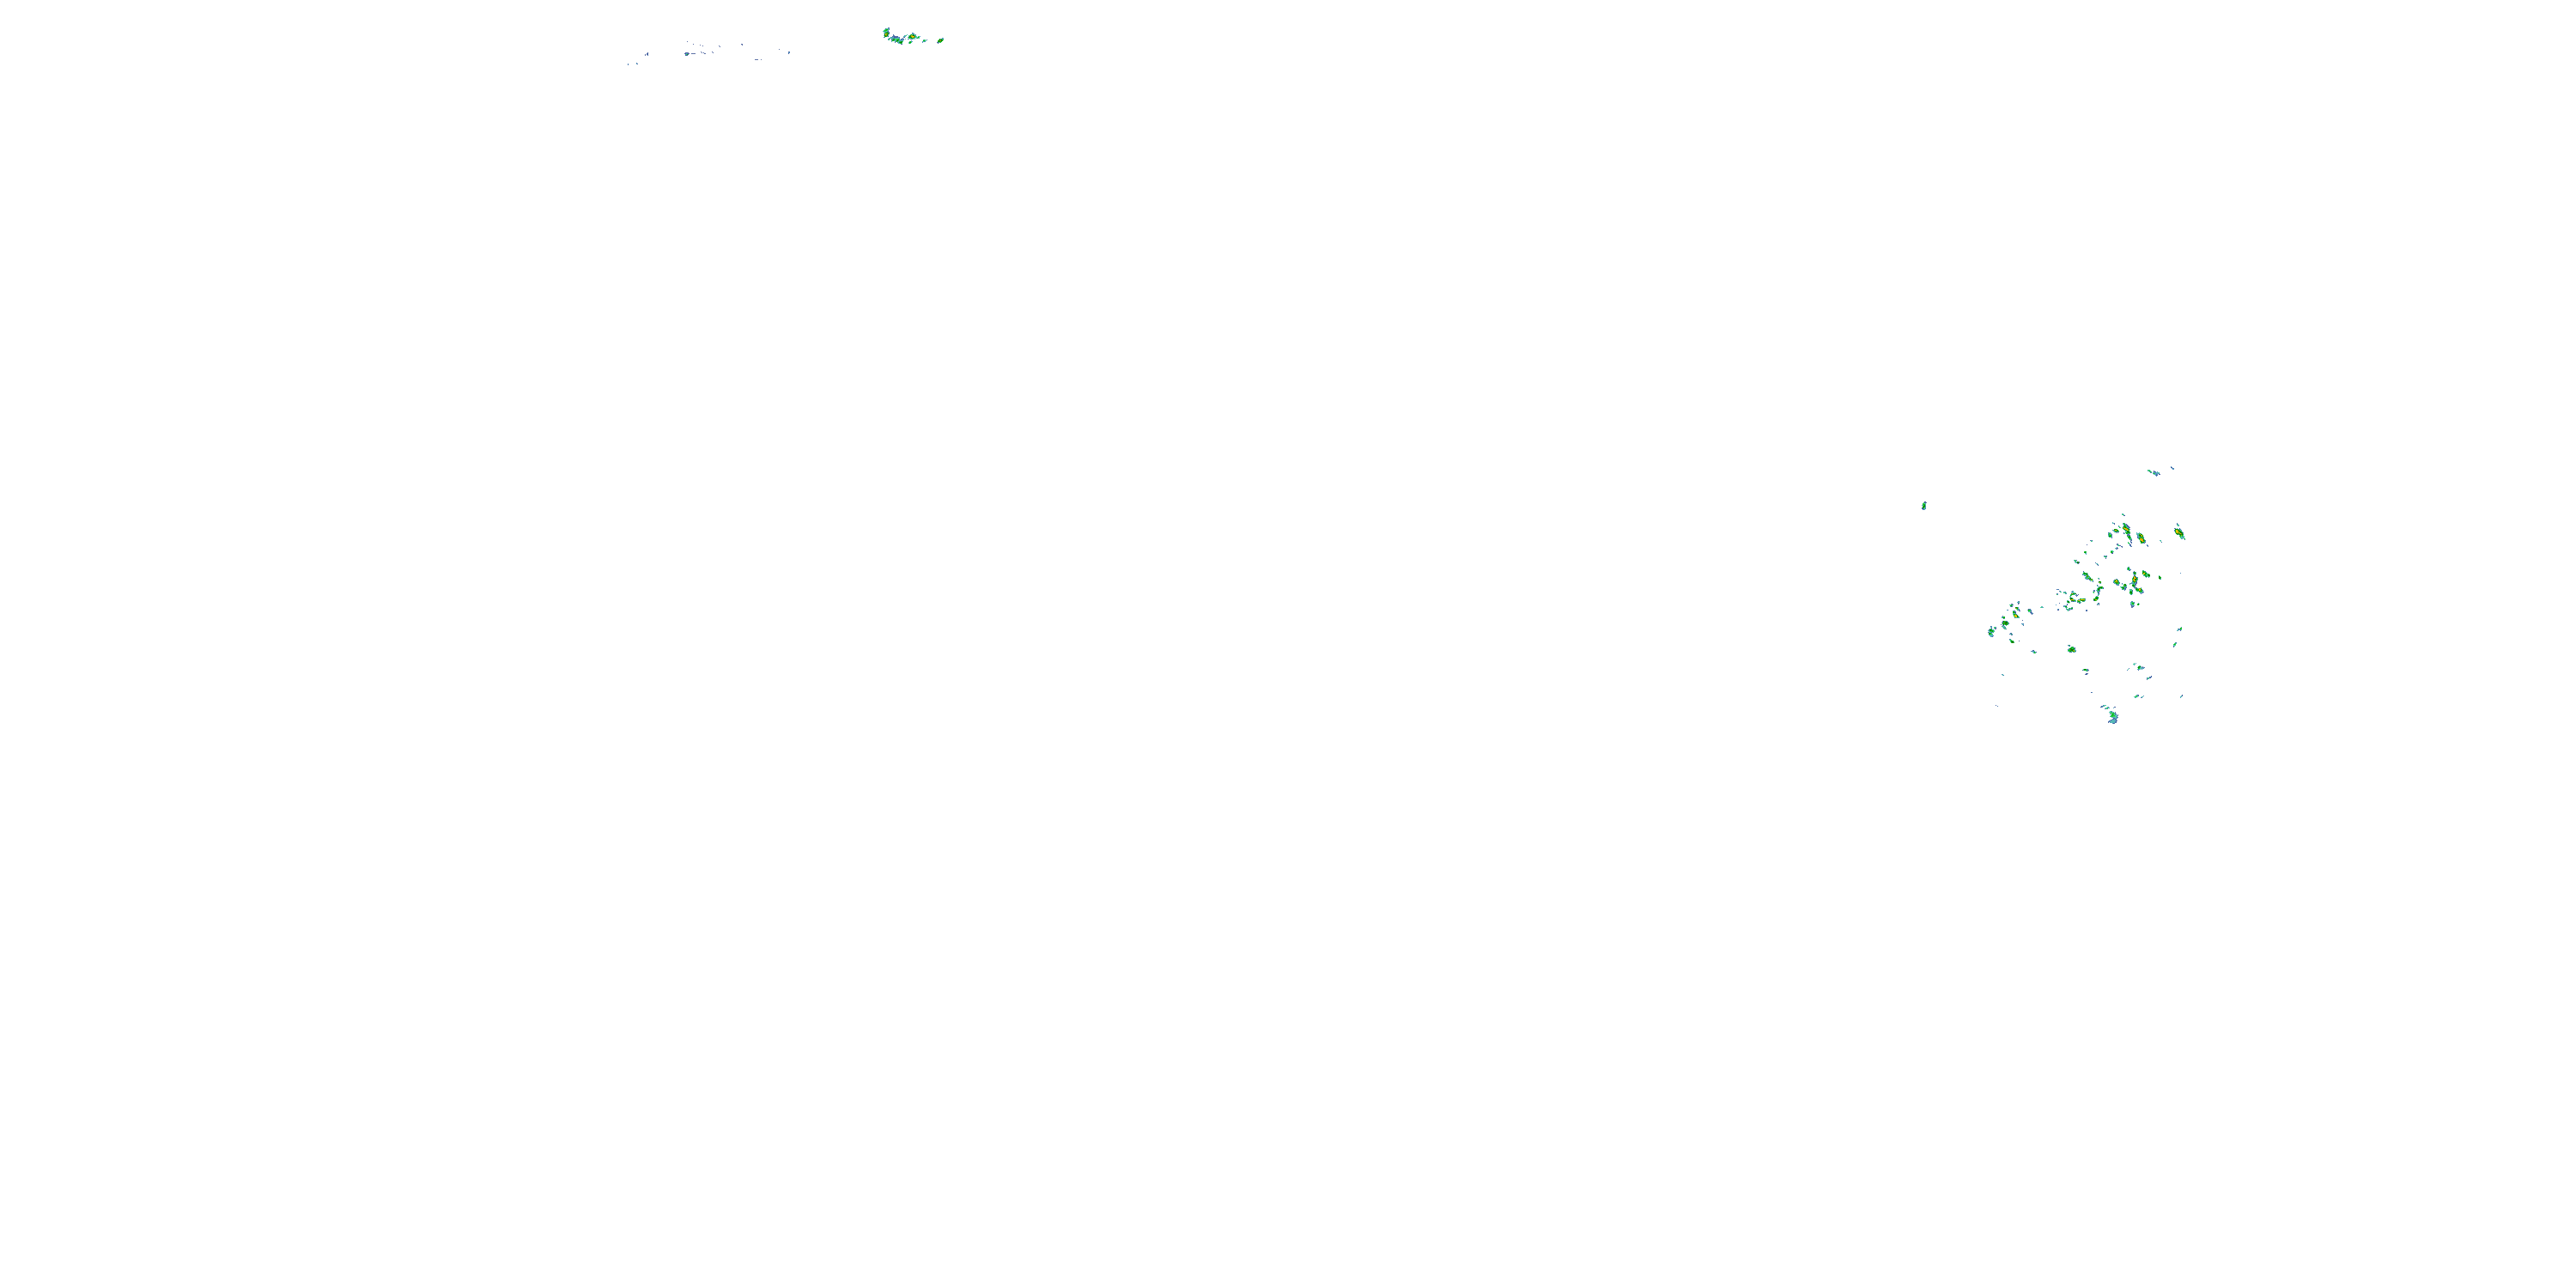
Task: Select the isolated green echo west of main cluster
Action: [1923, 506]
